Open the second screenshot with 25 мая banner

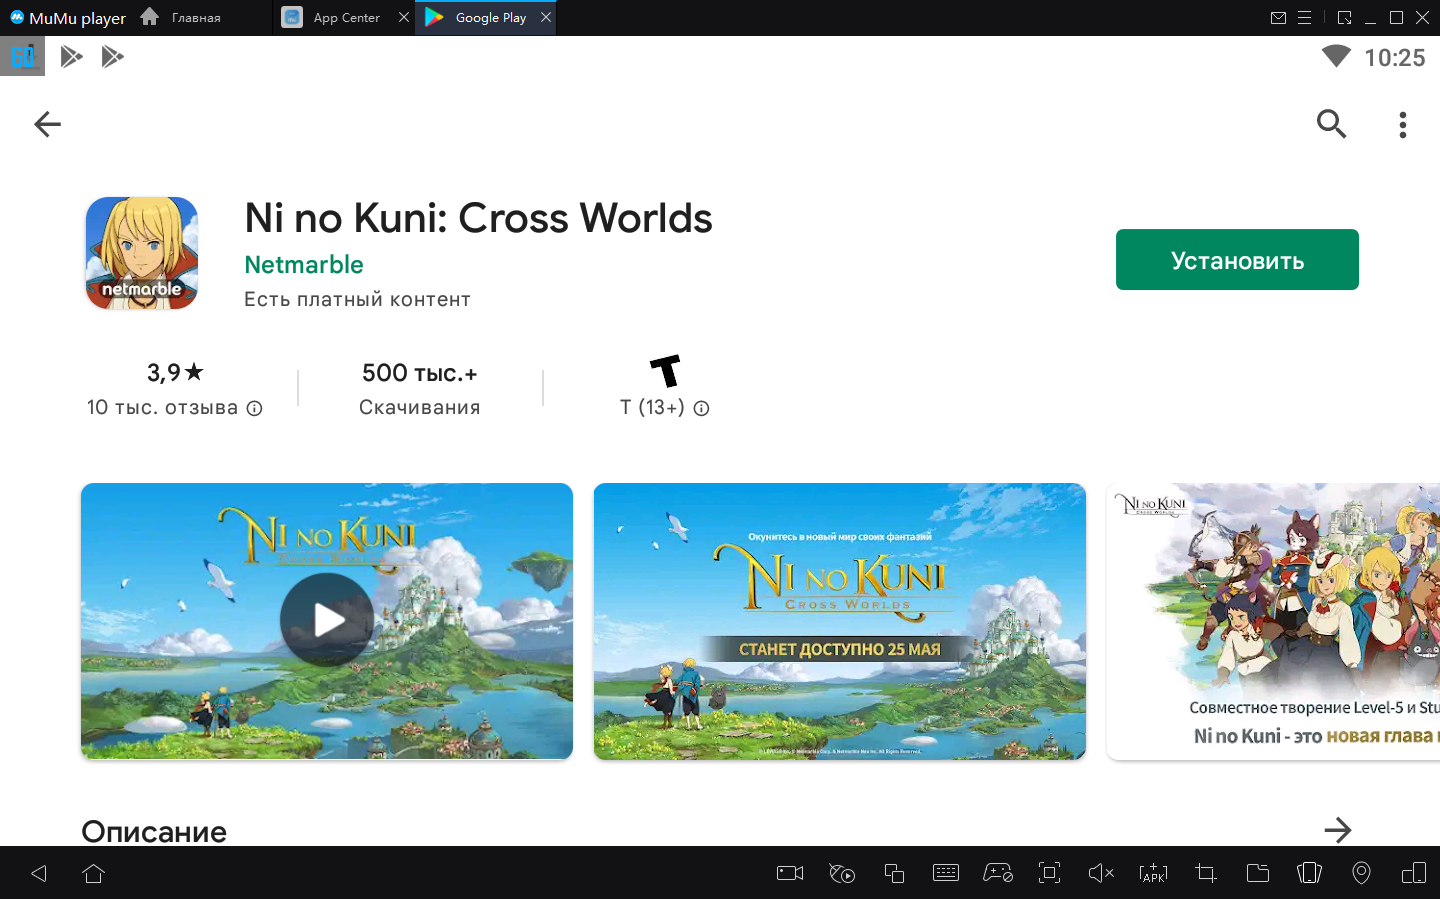click(x=839, y=621)
